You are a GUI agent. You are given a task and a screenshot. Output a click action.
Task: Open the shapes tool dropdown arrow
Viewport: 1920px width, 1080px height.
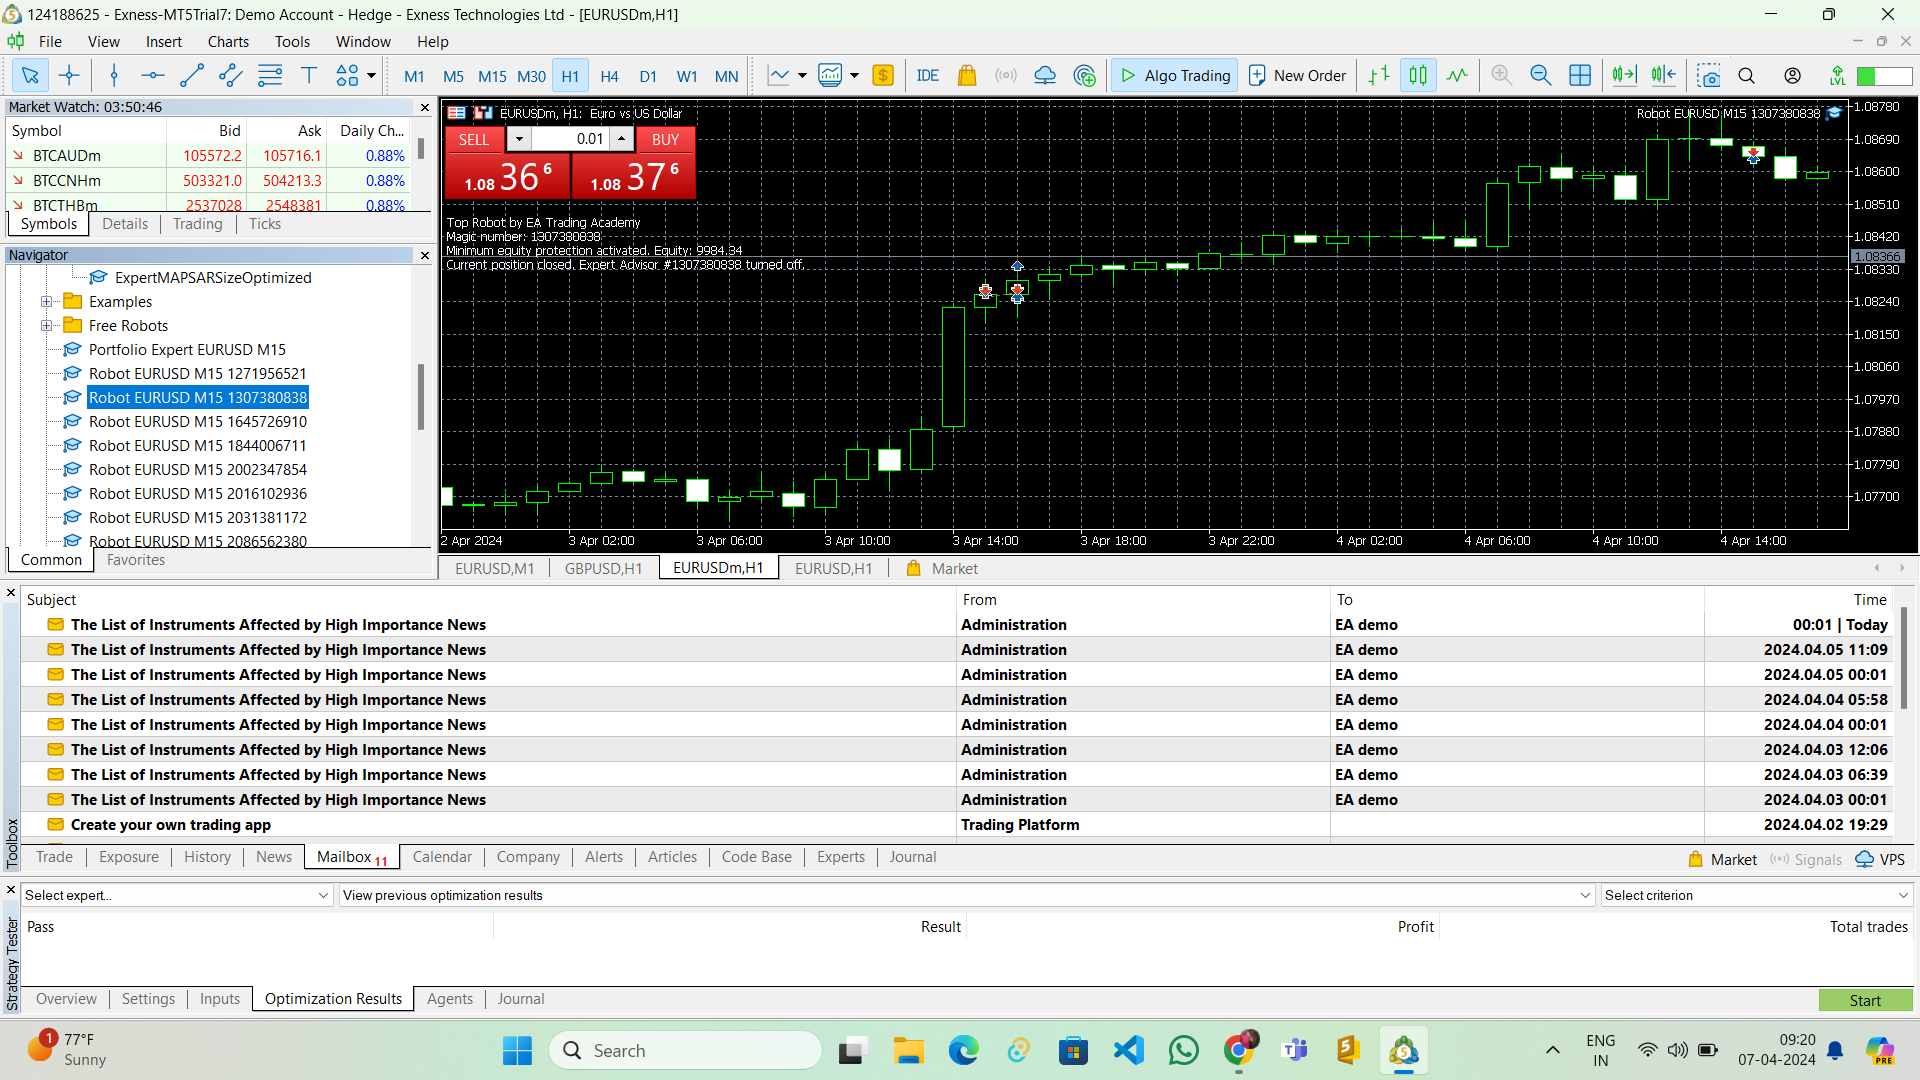[372, 75]
